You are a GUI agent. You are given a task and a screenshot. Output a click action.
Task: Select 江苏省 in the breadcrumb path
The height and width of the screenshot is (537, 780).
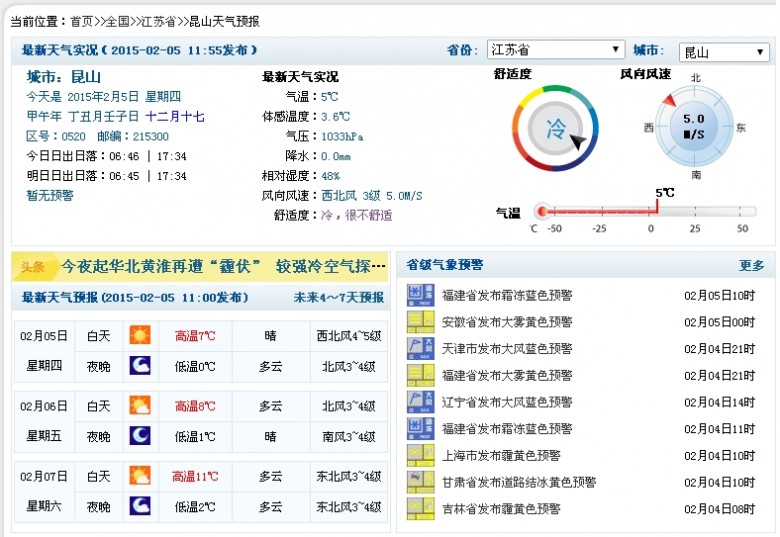coord(159,20)
